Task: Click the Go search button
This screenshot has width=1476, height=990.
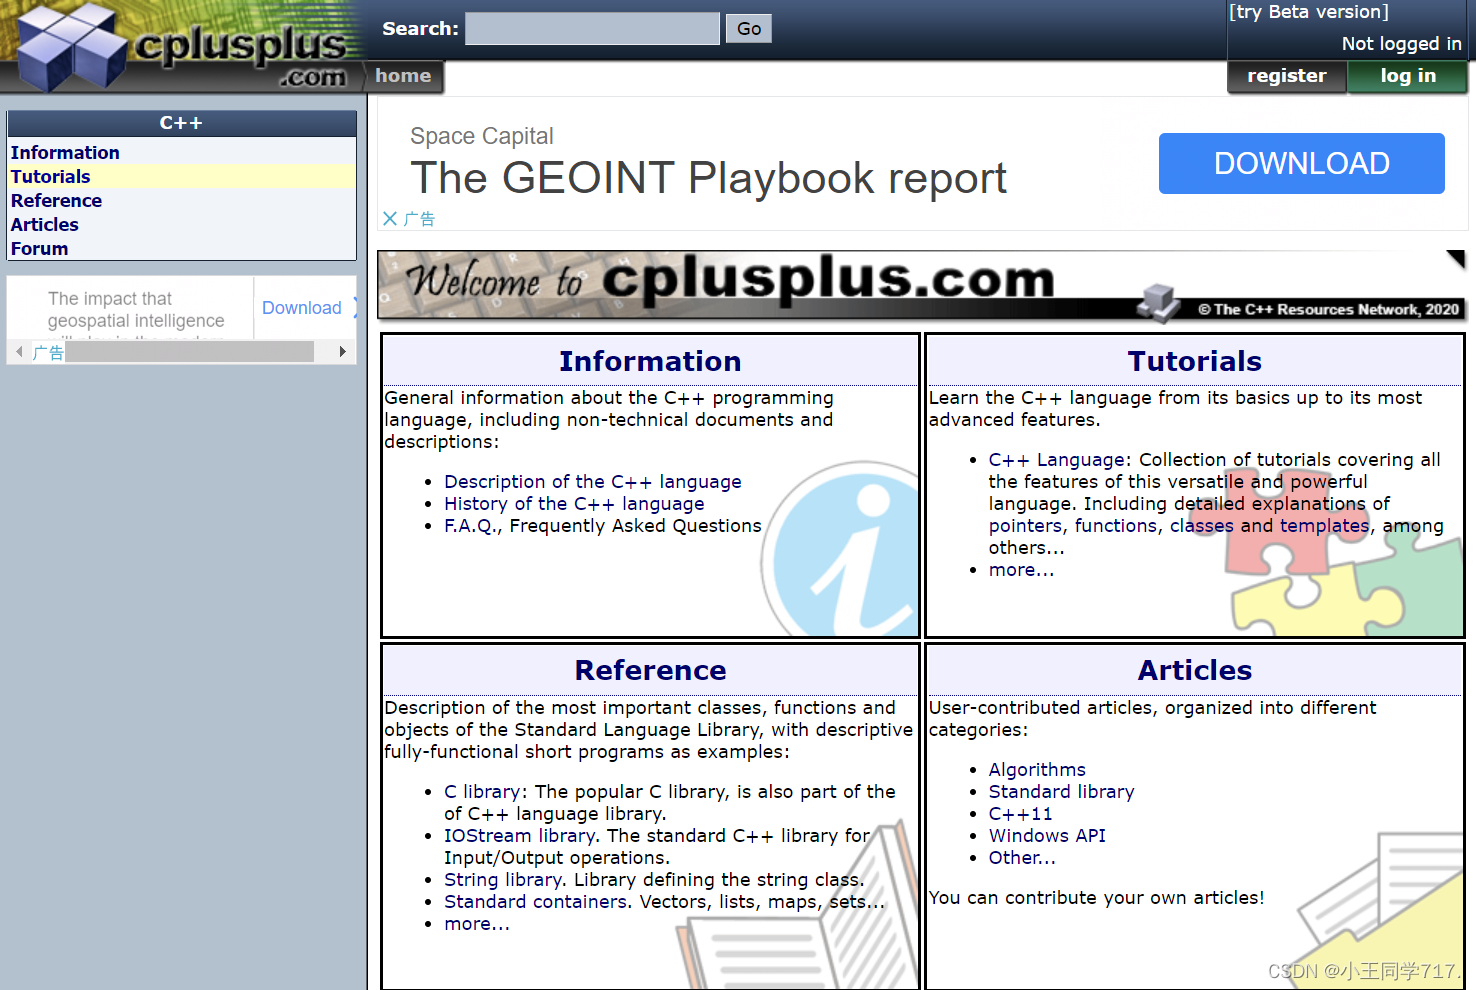Action: coord(749,29)
